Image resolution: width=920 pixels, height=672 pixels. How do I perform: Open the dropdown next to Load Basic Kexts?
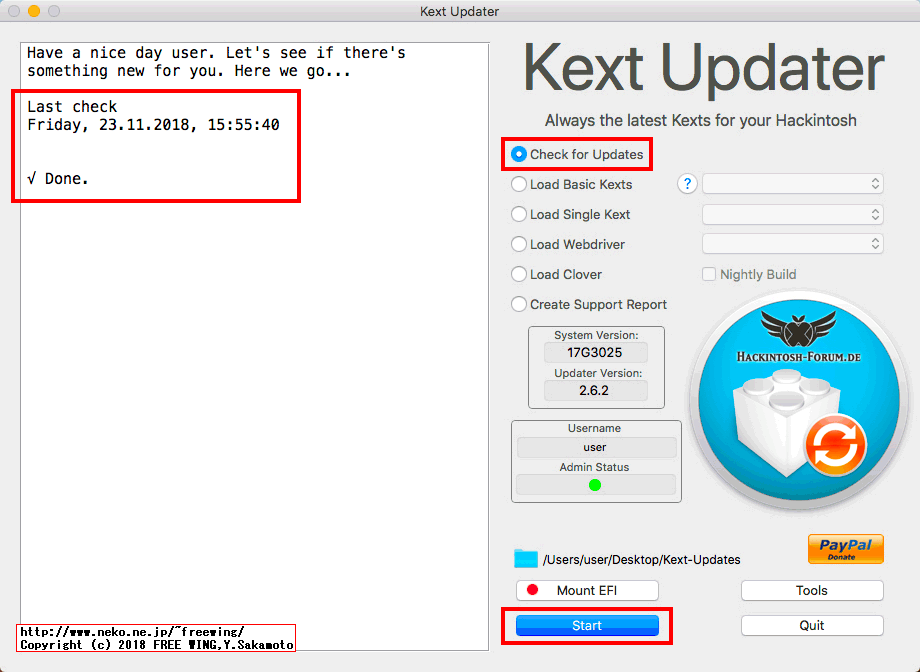[x=792, y=184]
